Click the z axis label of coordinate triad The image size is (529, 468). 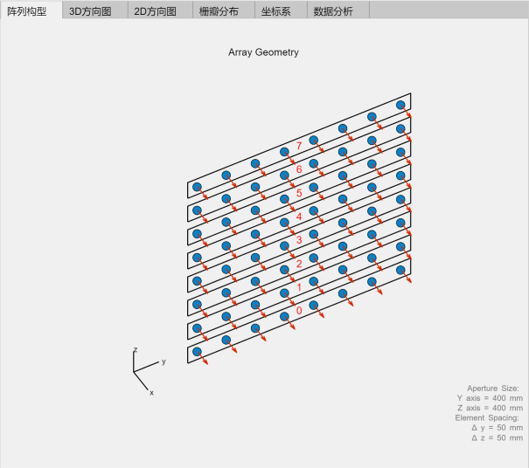click(x=135, y=349)
